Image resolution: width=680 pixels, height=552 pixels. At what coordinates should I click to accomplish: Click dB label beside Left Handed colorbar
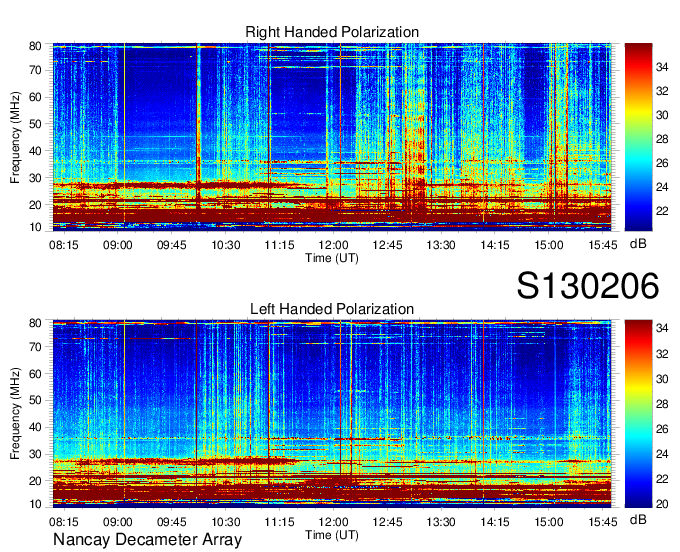point(638,519)
